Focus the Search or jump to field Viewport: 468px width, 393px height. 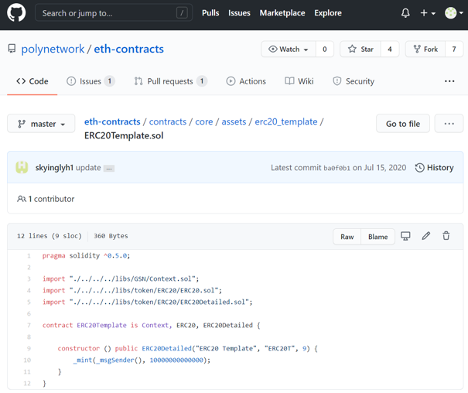coord(114,13)
